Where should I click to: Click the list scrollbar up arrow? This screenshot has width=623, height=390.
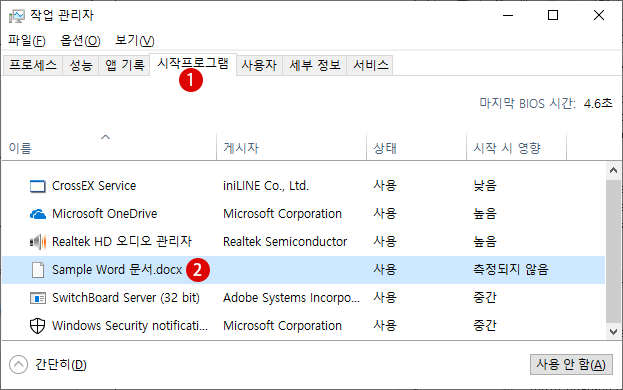coord(613,170)
